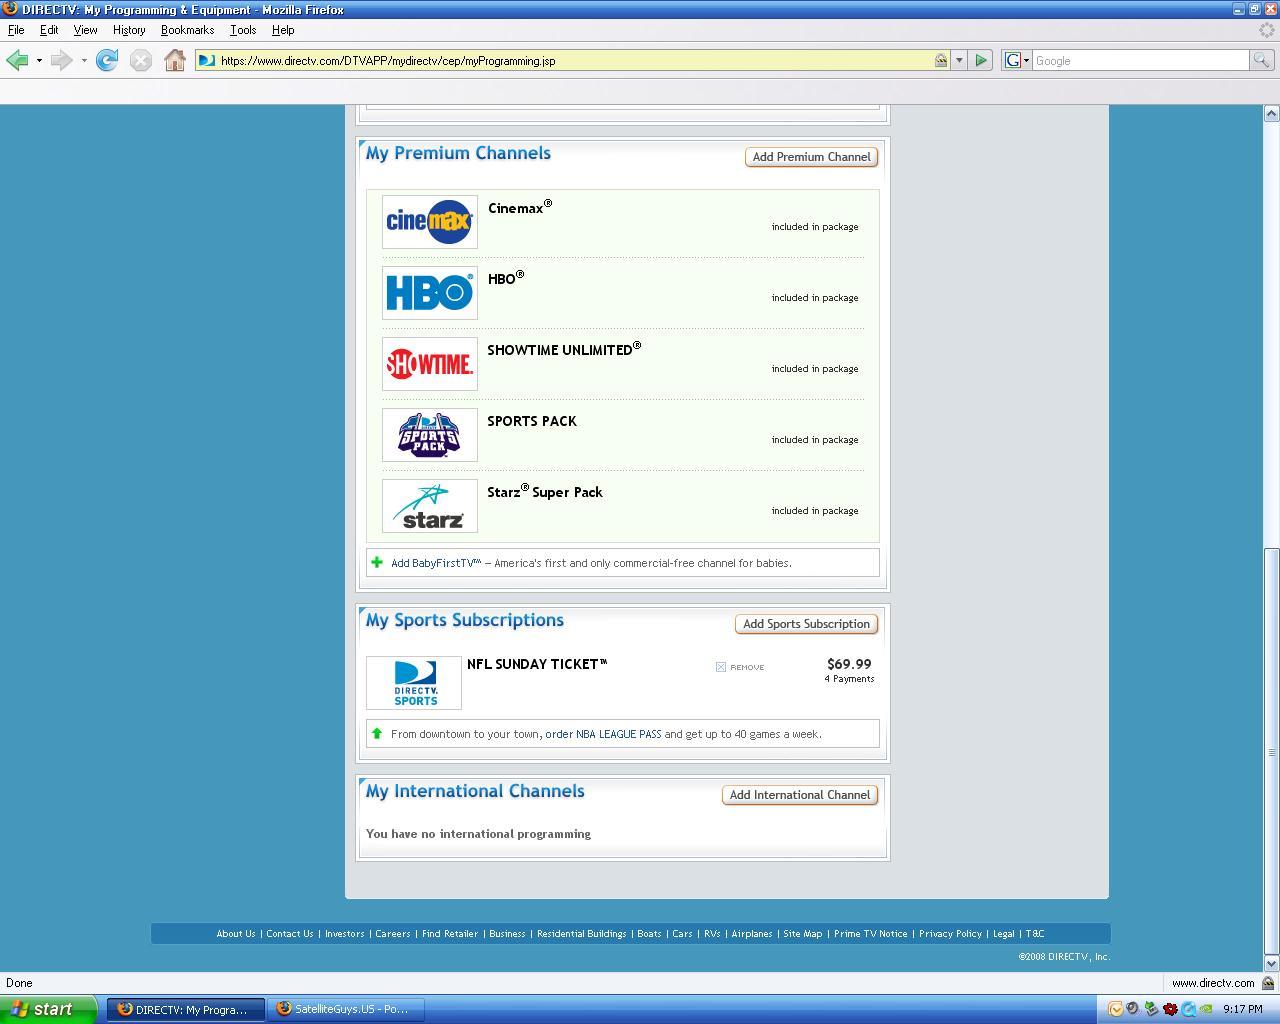Open the Site Map footer link
Screen dimensions: 1280x1024
click(x=803, y=934)
